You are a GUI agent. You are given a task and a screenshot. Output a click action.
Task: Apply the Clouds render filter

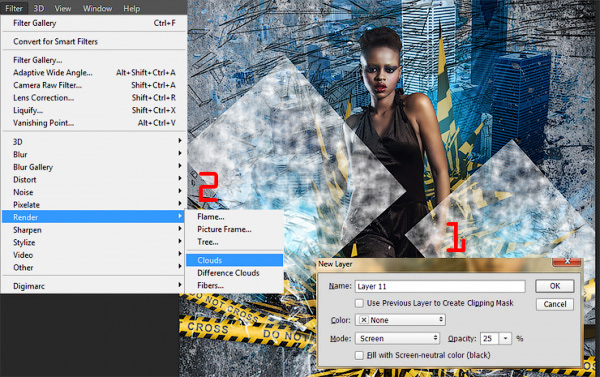234,260
